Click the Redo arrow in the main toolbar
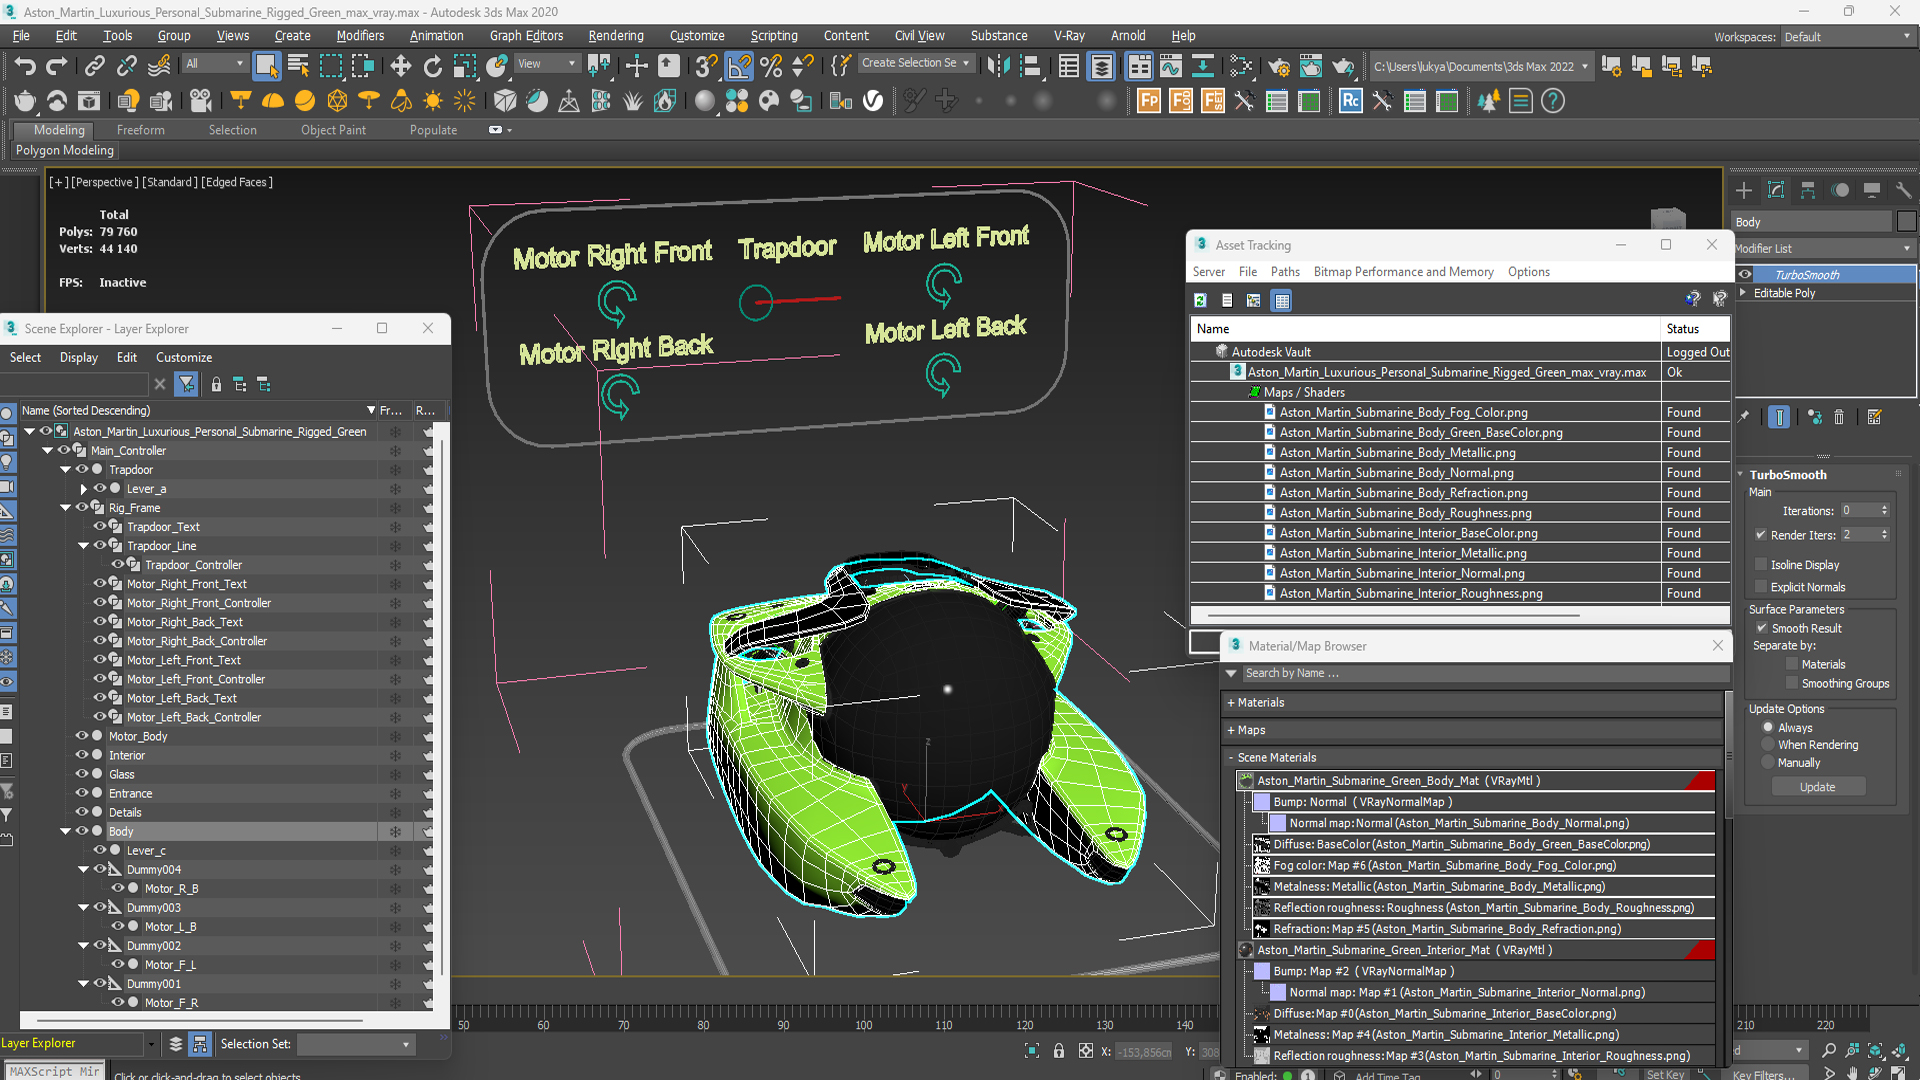This screenshot has width=1920, height=1080. 57,66
